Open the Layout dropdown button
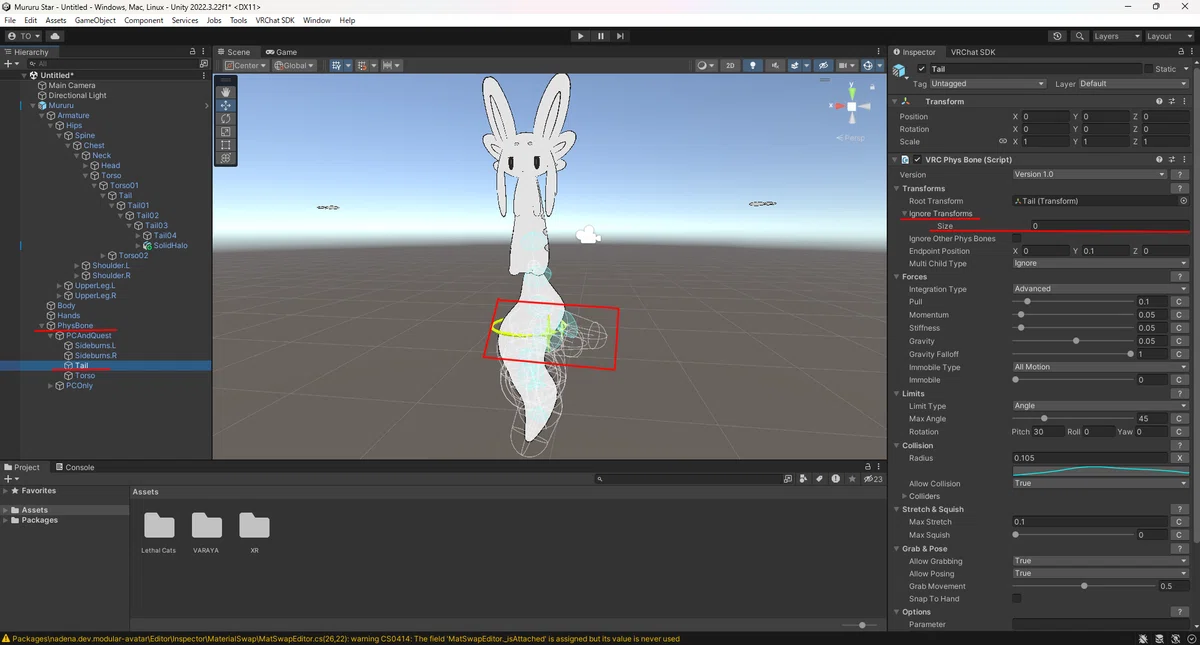 (1169, 36)
